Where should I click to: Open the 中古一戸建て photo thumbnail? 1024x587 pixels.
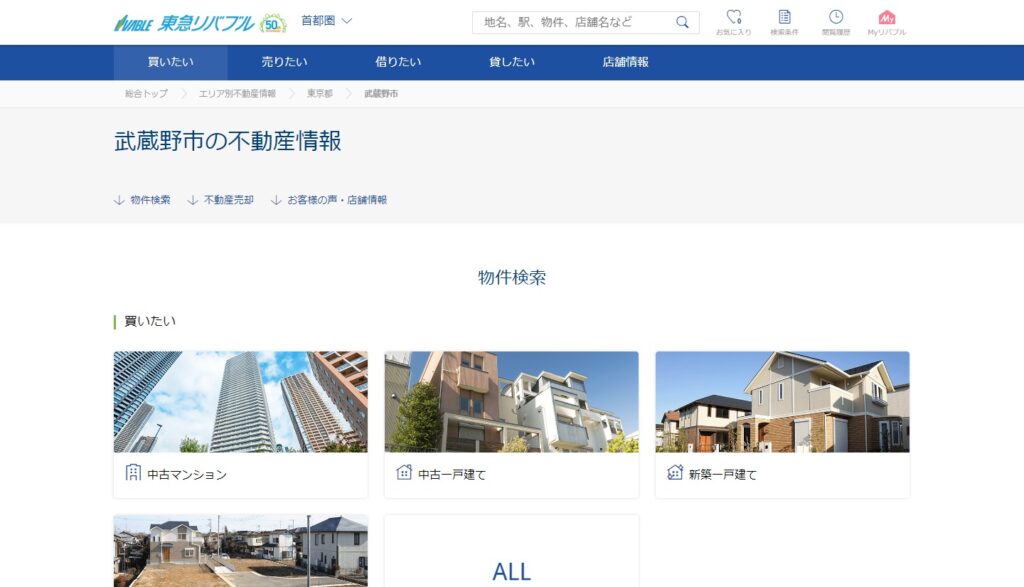click(511, 402)
